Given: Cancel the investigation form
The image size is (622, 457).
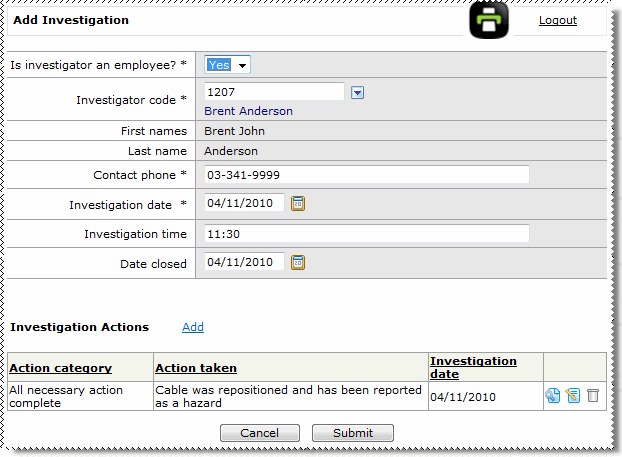Looking at the screenshot, I should click(260, 433).
